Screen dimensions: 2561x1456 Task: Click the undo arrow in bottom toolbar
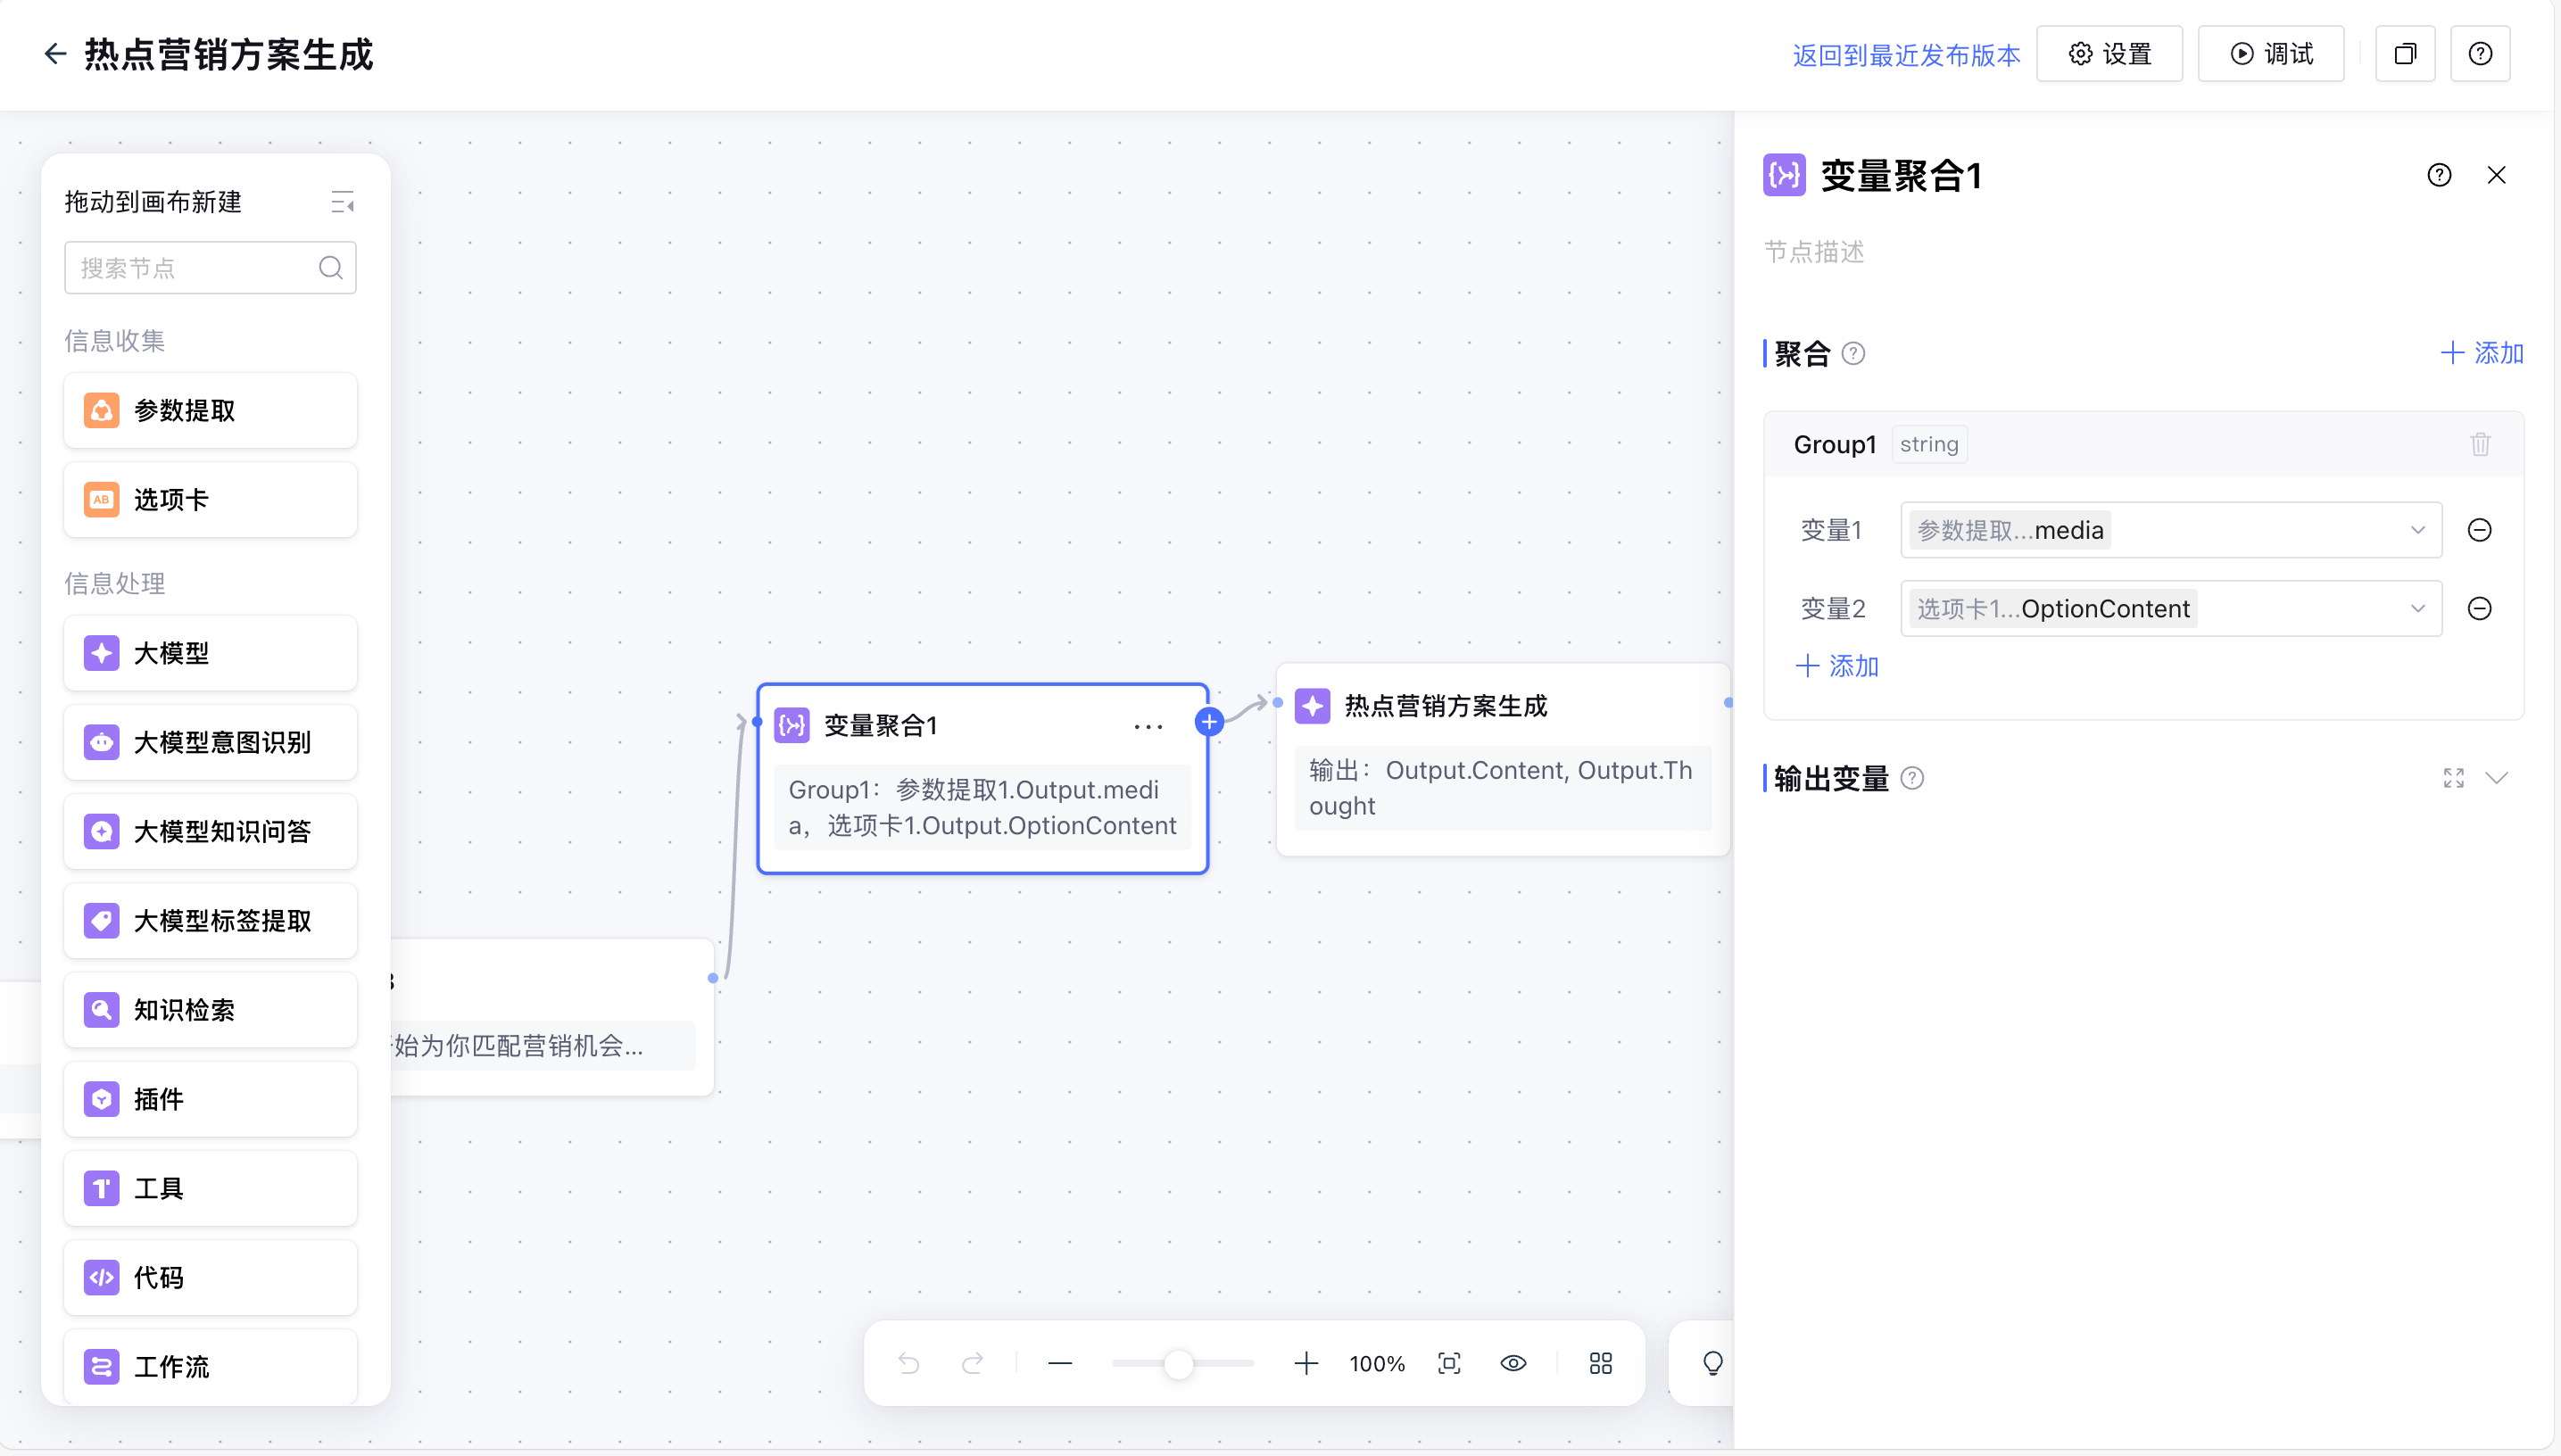pyautogui.click(x=908, y=1363)
